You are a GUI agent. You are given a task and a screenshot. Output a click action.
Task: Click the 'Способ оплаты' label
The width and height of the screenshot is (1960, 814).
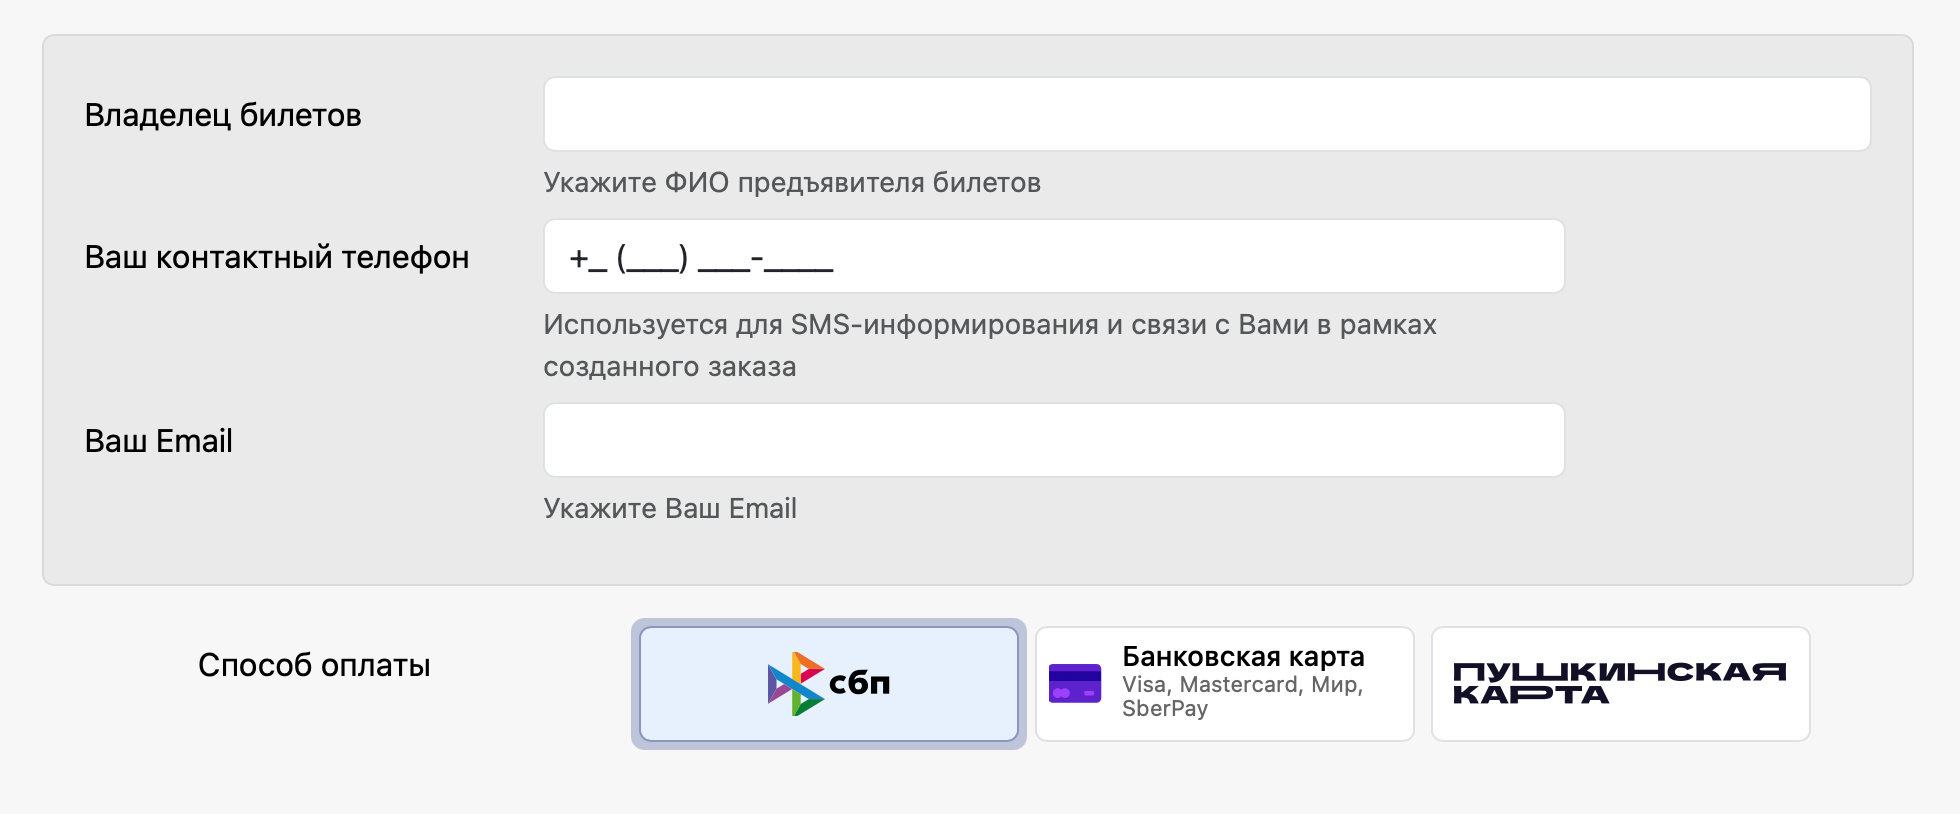[x=314, y=665]
